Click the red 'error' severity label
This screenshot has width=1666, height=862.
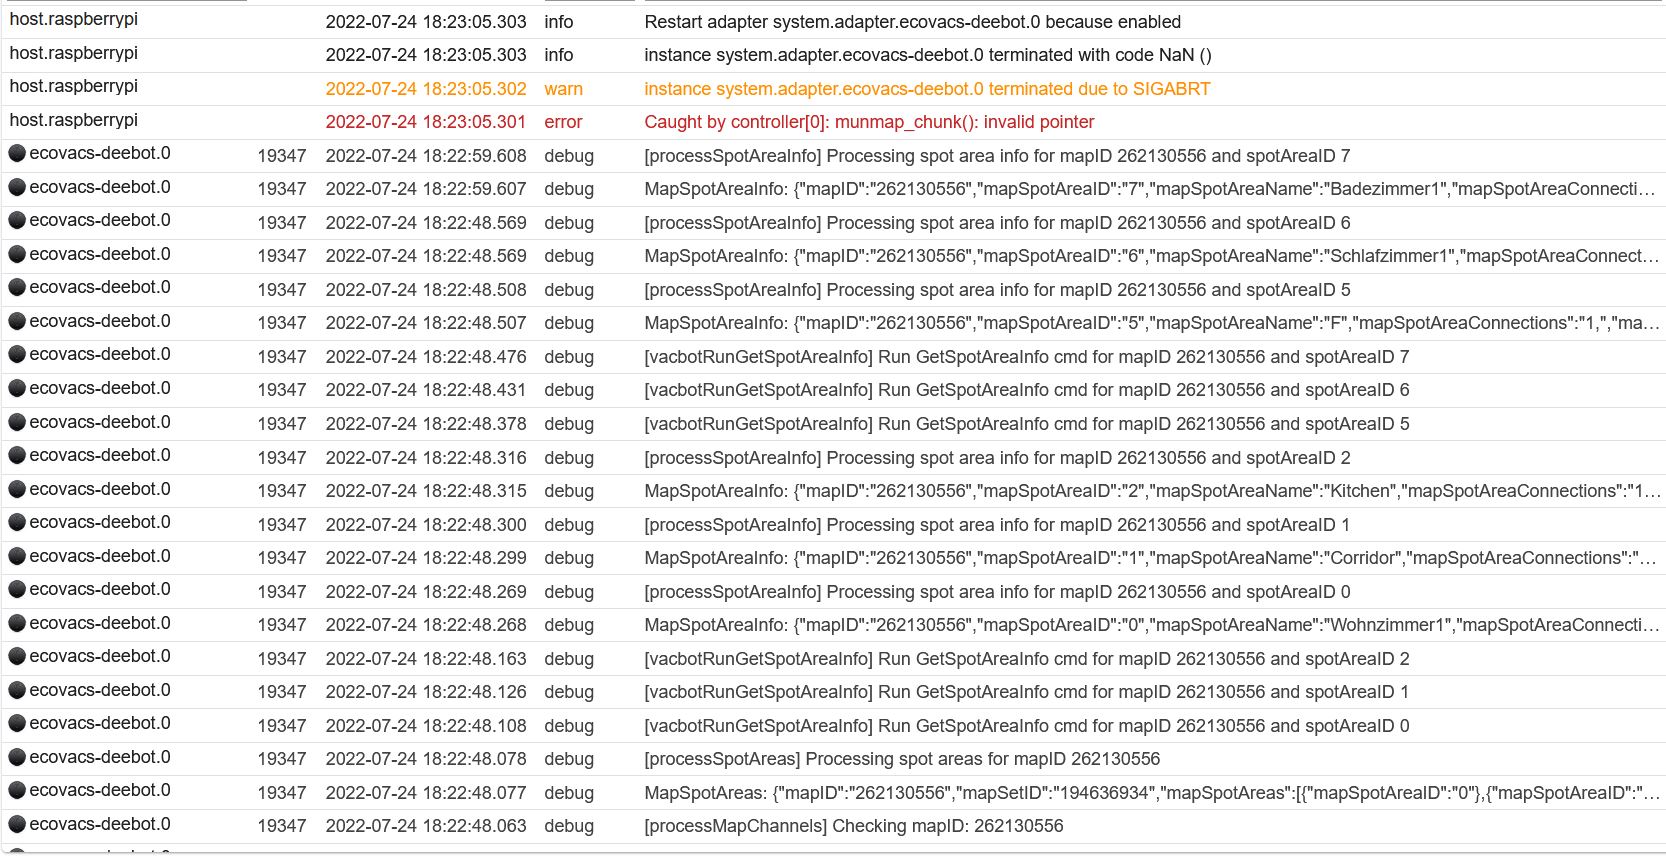[563, 122]
